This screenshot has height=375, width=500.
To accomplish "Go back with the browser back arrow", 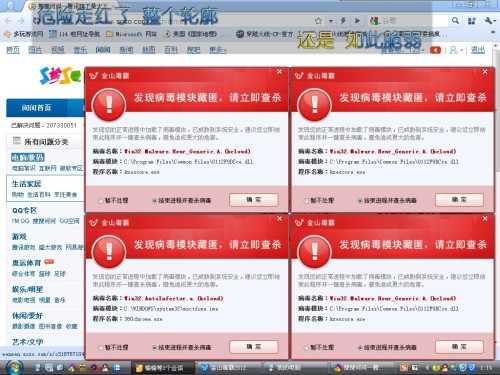I will [8, 21].
